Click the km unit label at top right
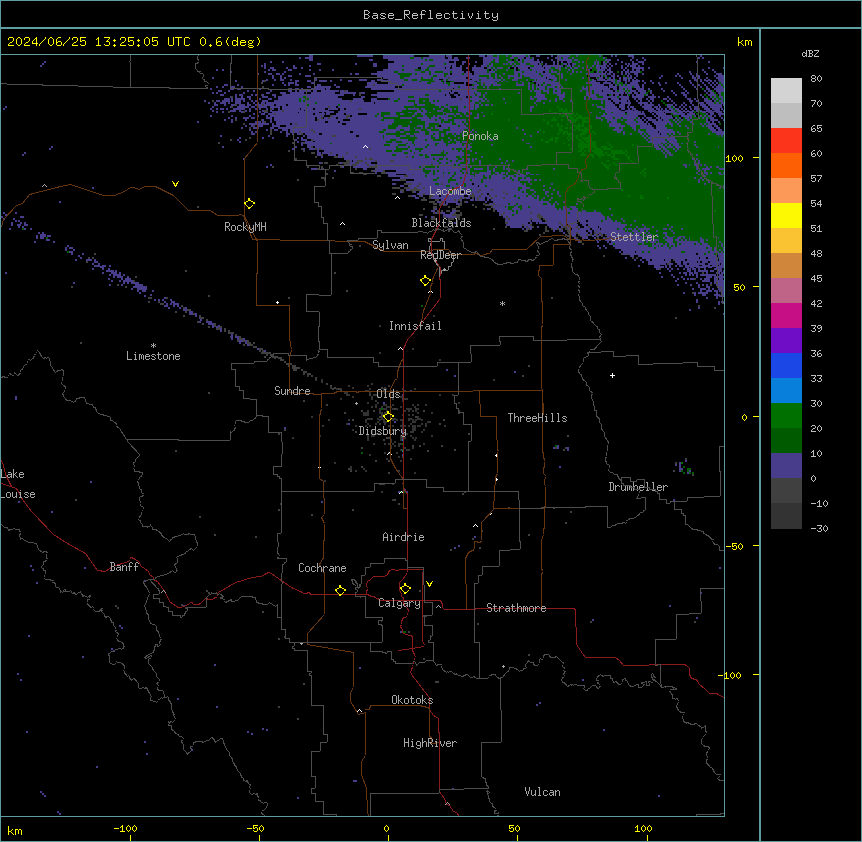862x842 pixels. click(744, 42)
